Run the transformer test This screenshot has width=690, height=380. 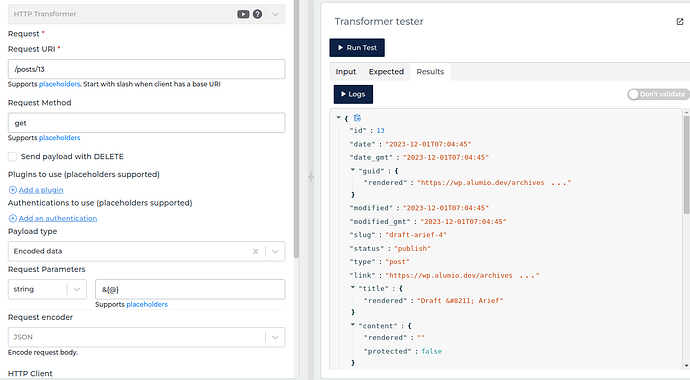click(x=357, y=48)
